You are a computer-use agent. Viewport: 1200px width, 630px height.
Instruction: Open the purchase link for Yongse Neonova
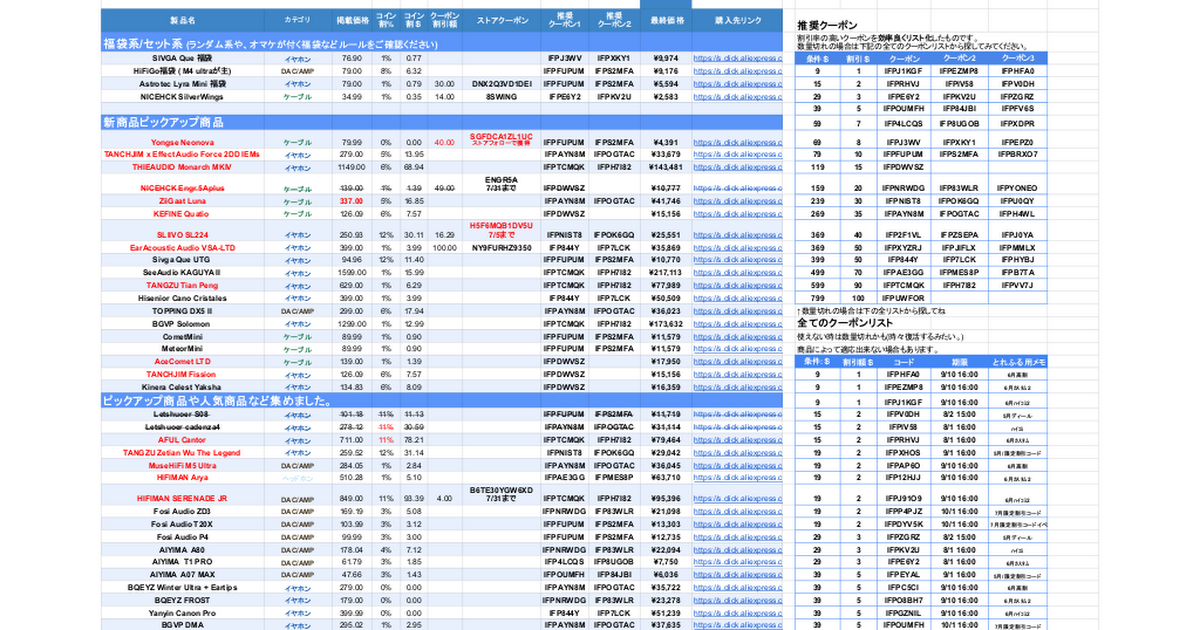(738, 142)
